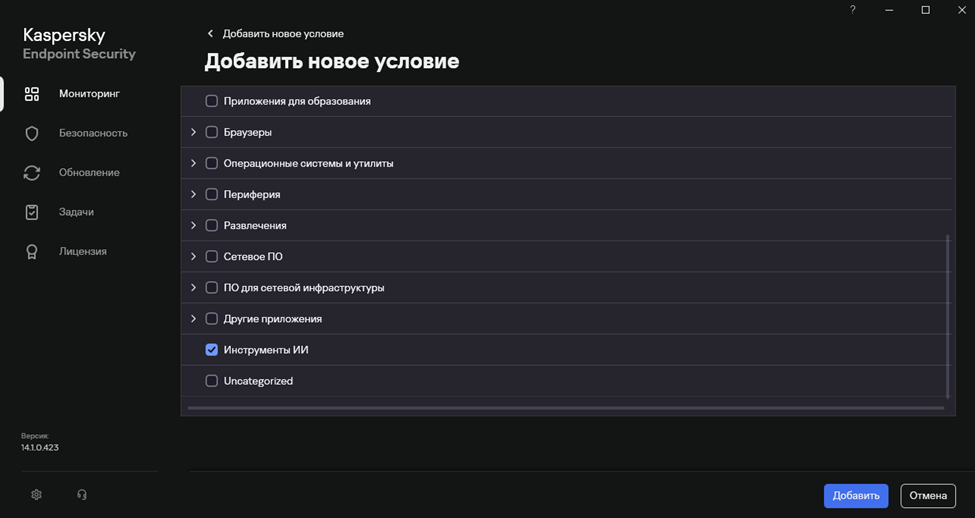Go to the Обновление section

[89, 173]
